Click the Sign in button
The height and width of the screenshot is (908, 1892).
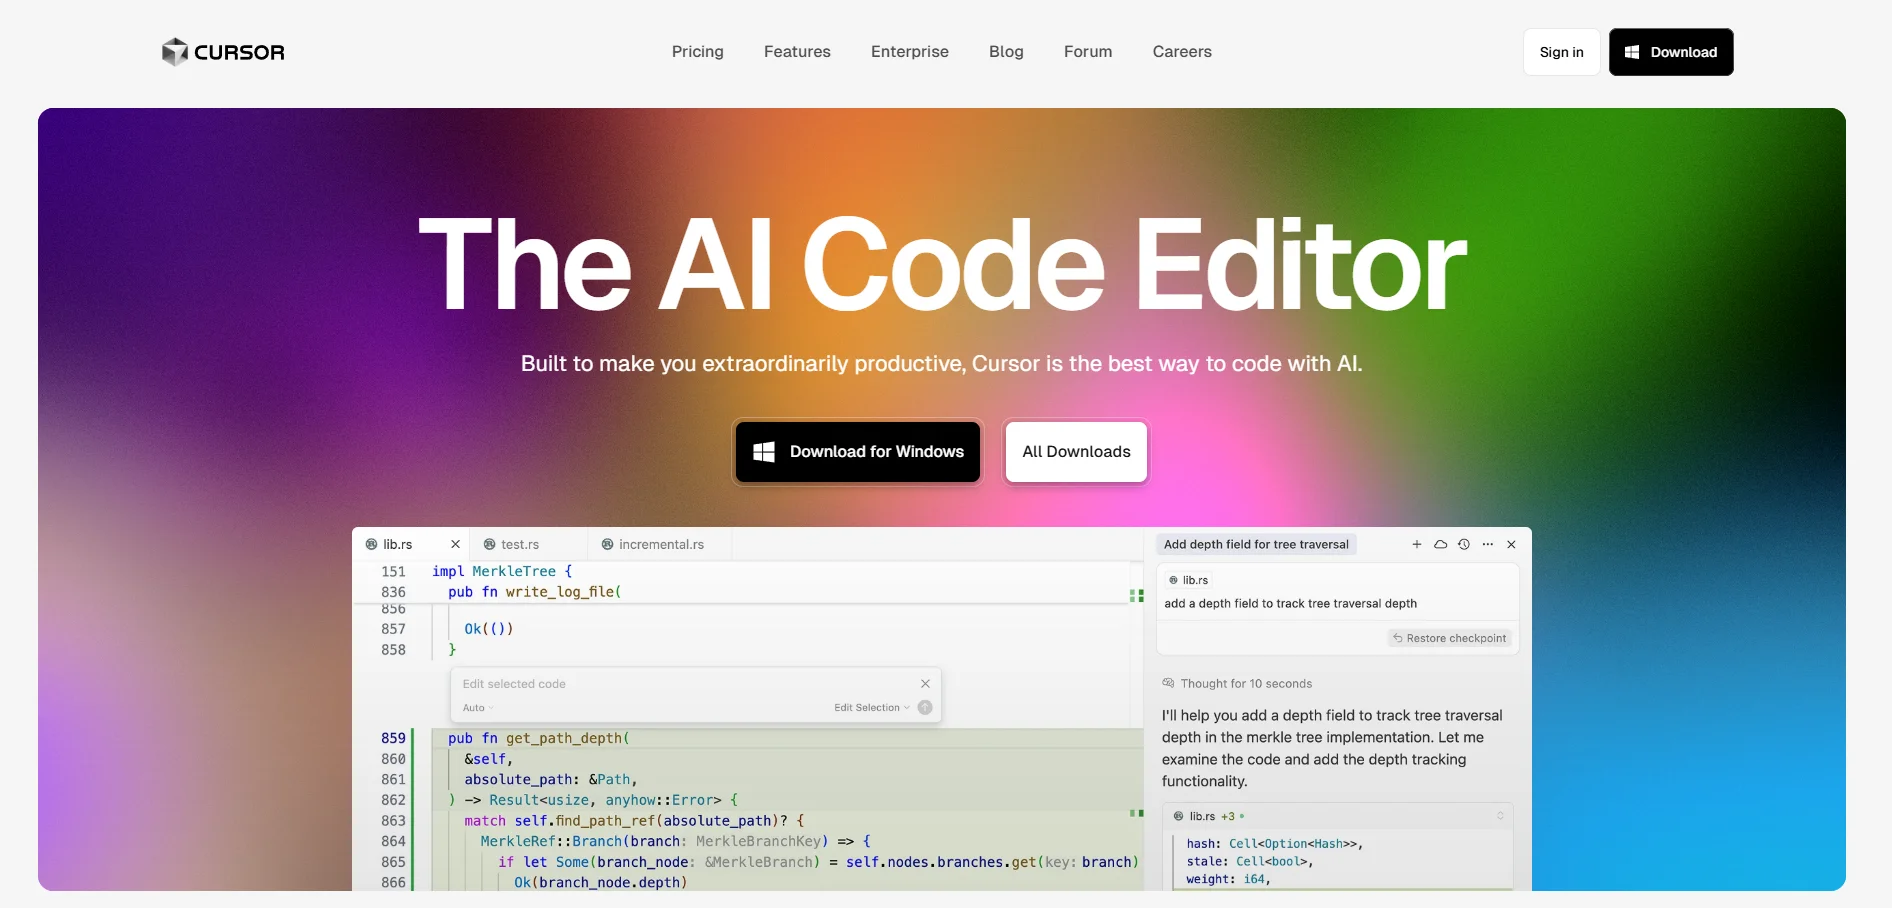tap(1561, 52)
